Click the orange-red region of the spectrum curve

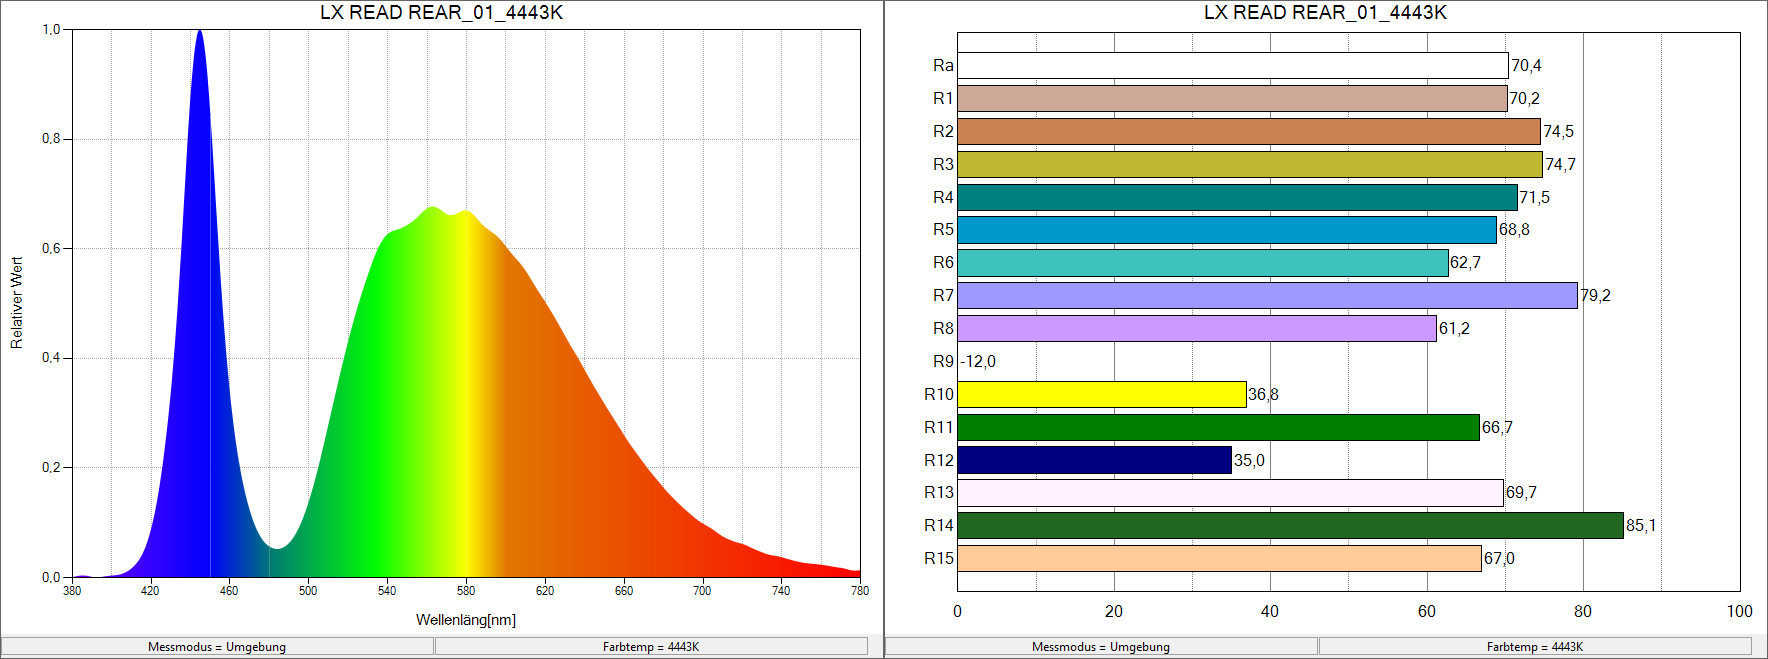(x=600, y=450)
